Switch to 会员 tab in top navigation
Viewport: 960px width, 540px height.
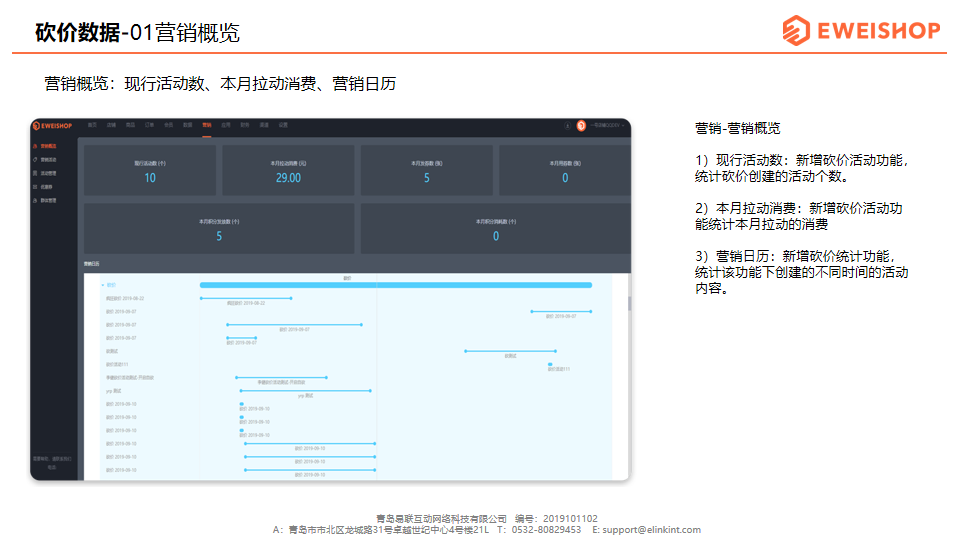pos(168,125)
